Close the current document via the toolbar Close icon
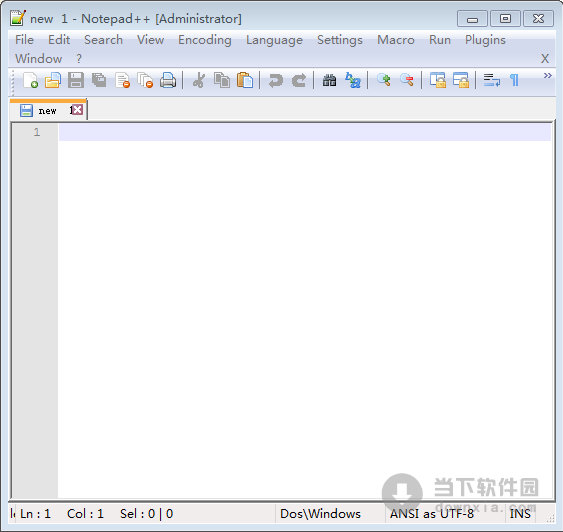Image resolution: width=563 pixels, height=532 pixels. point(122,80)
